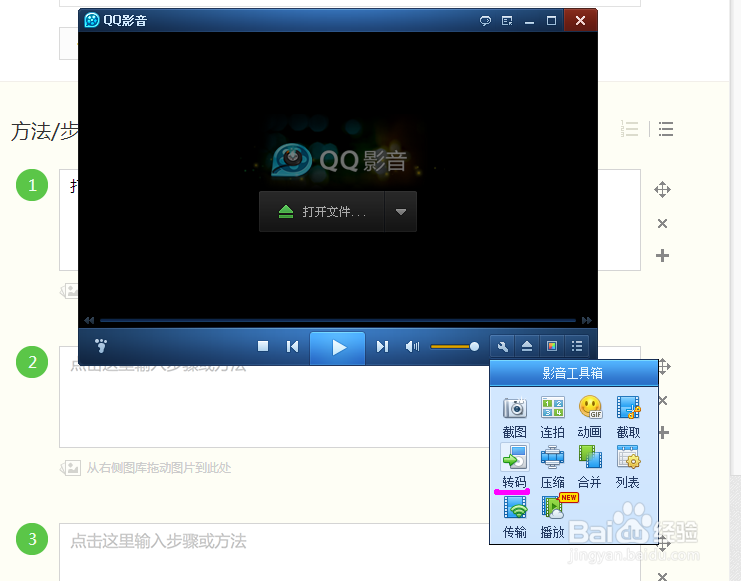Click the color adjustment icon in control bar
Viewport: 741px width, 581px height.
tap(551, 347)
